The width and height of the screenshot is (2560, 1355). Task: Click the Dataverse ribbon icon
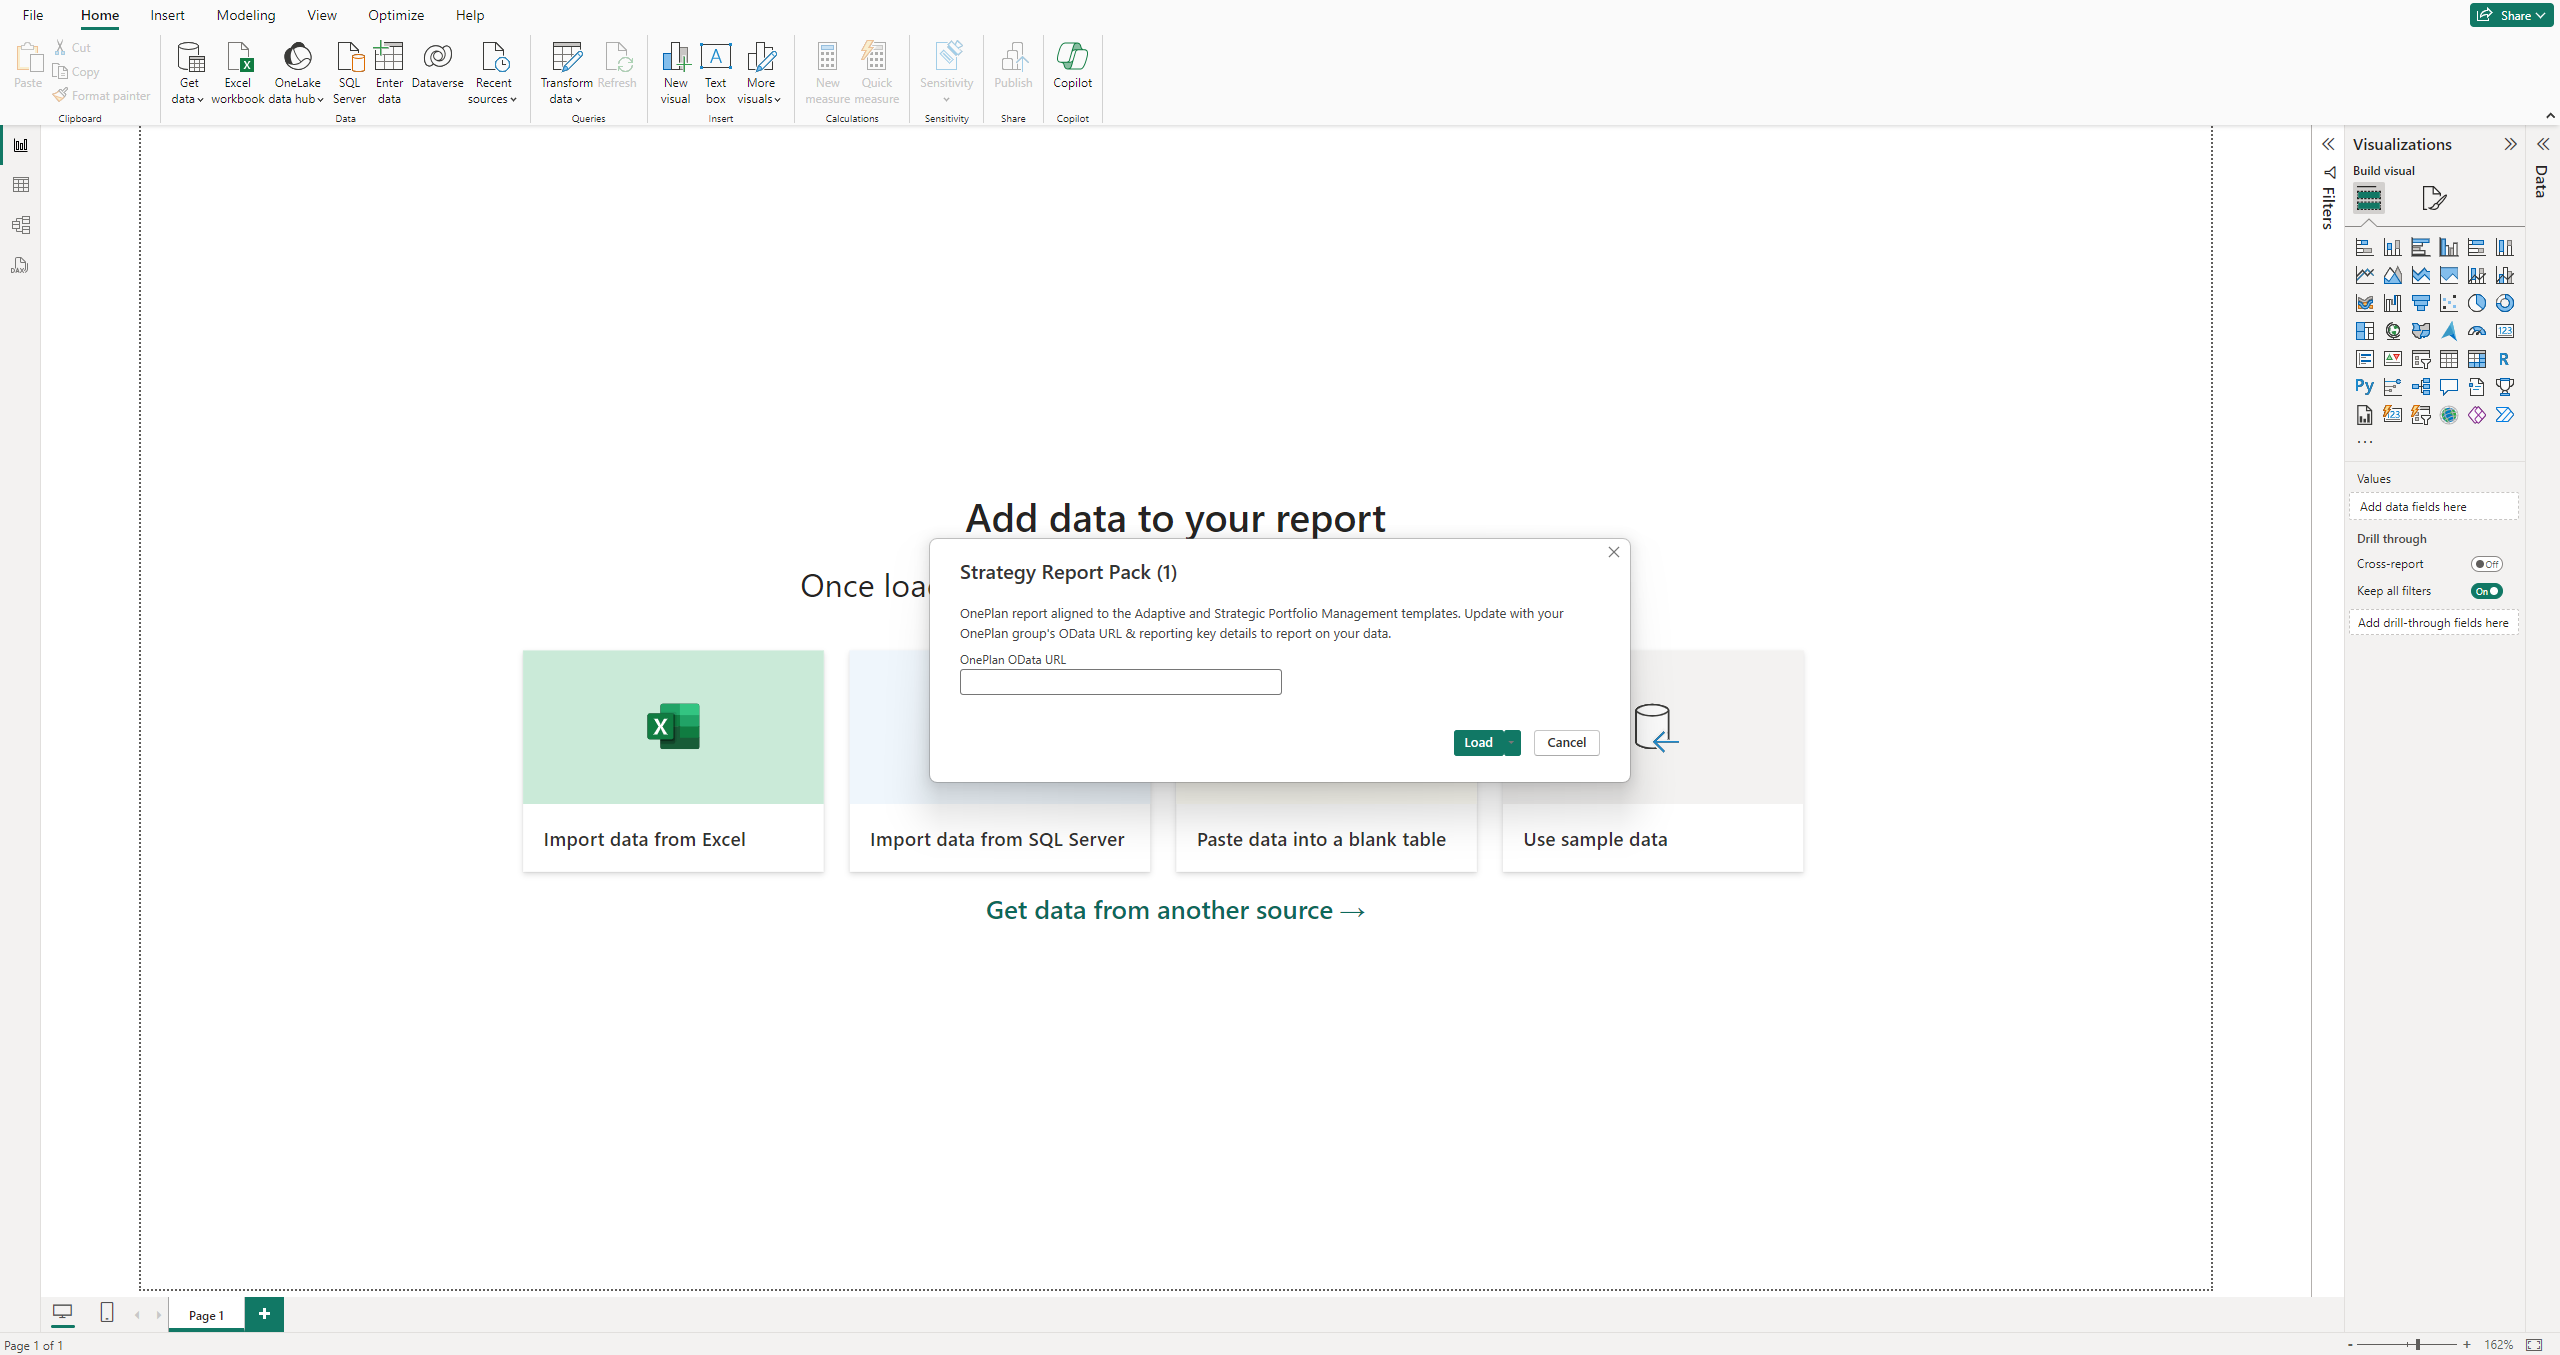[x=437, y=66]
